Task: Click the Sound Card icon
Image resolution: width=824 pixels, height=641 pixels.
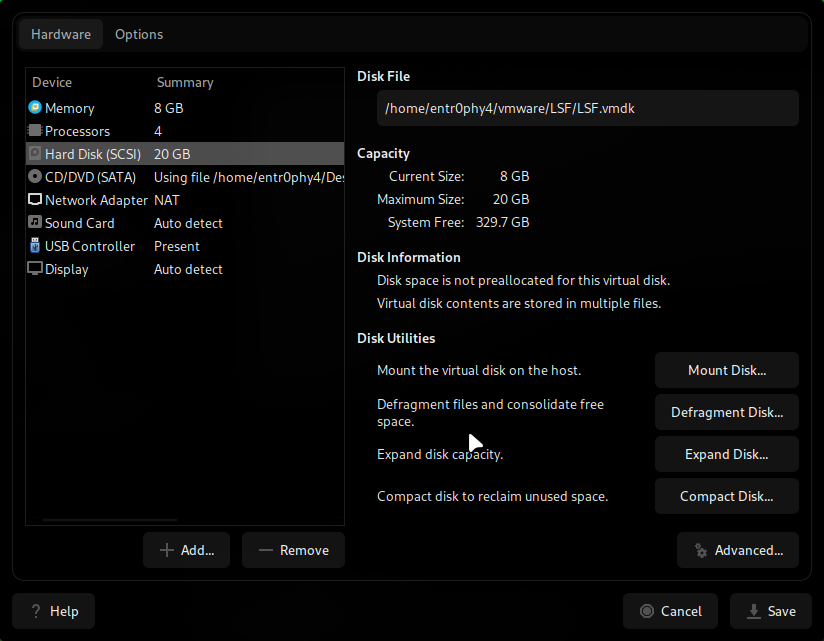Action: (33, 223)
